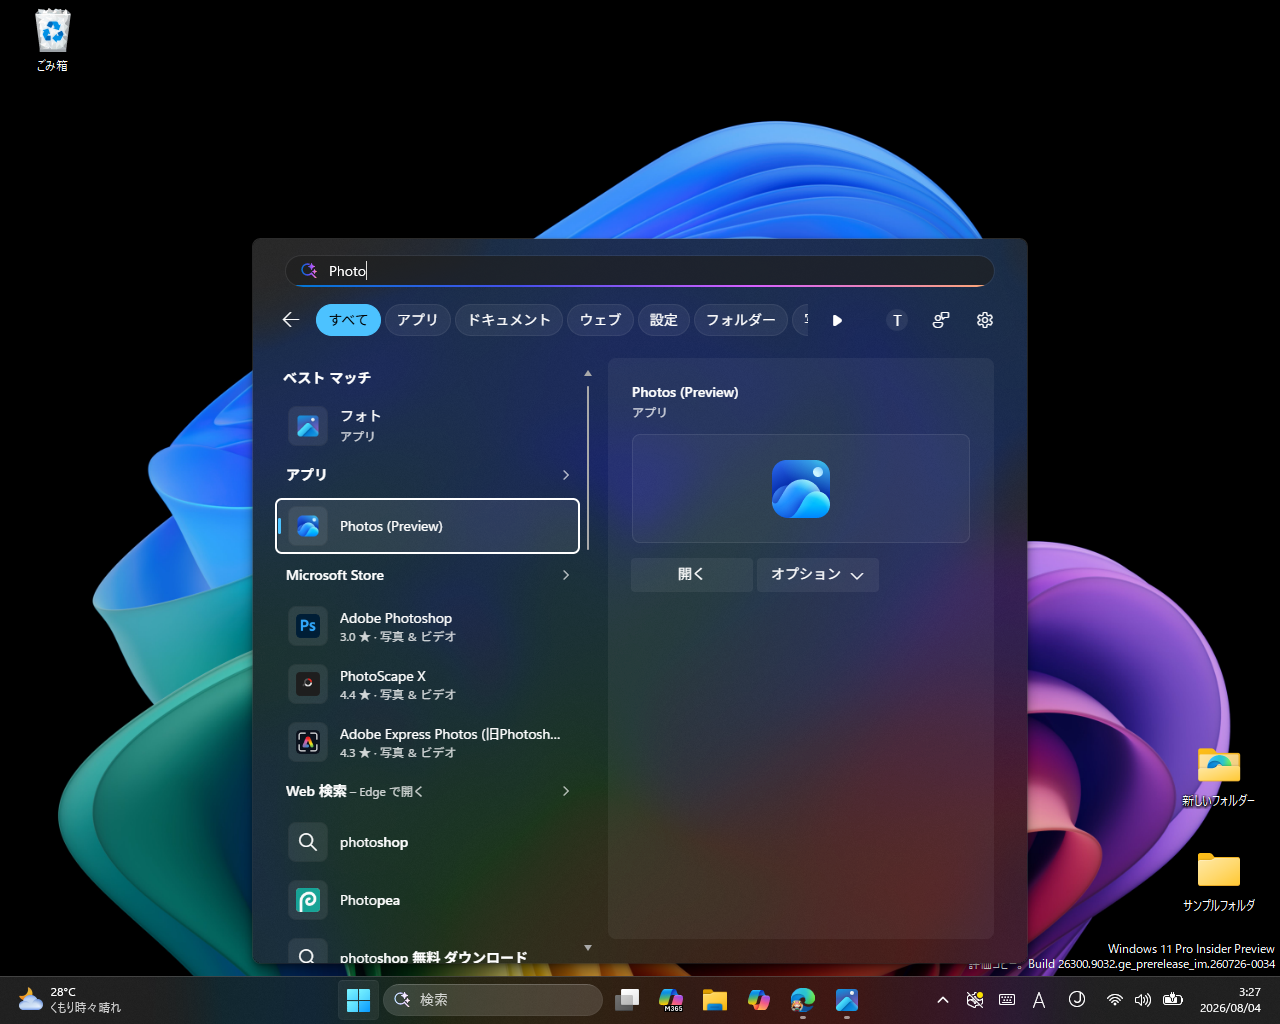Image resolution: width=1280 pixels, height=1024 pixels.
Task: Click the Adobe Photoshop result title
Action: pyautogui.click(x=396, y=618)
